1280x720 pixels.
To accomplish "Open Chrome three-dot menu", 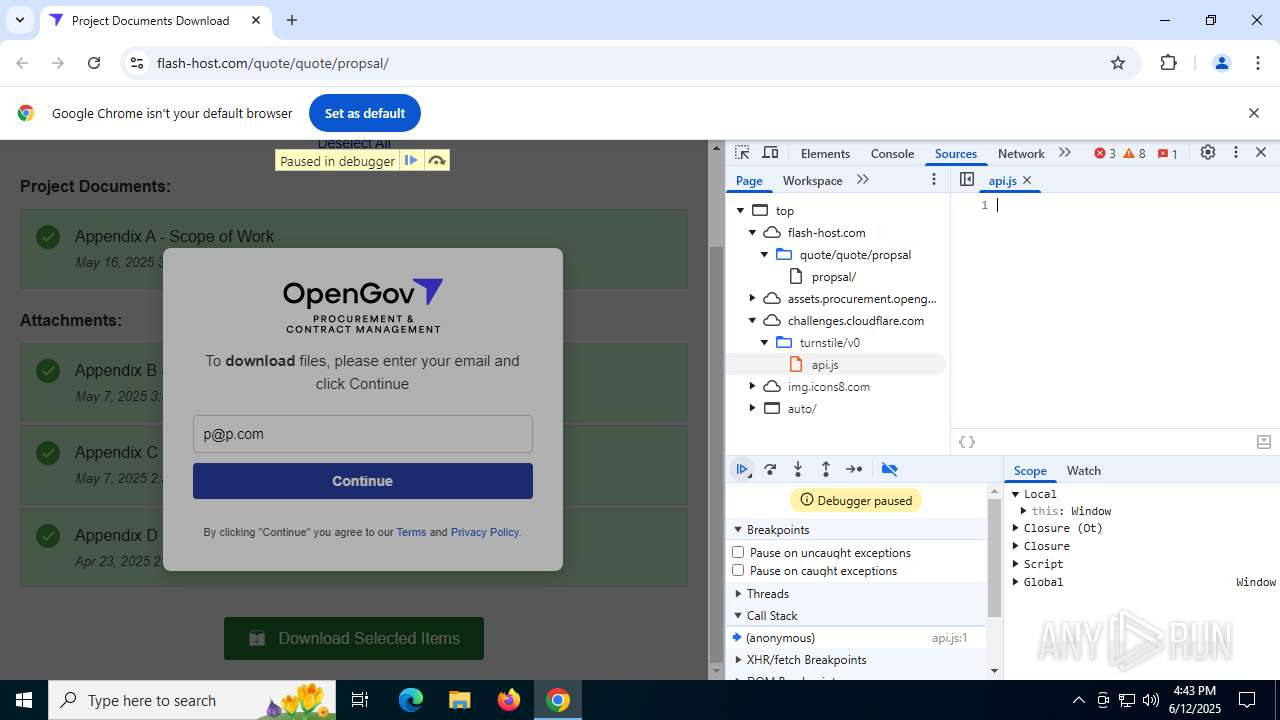I will click(x=1258, y=63).
